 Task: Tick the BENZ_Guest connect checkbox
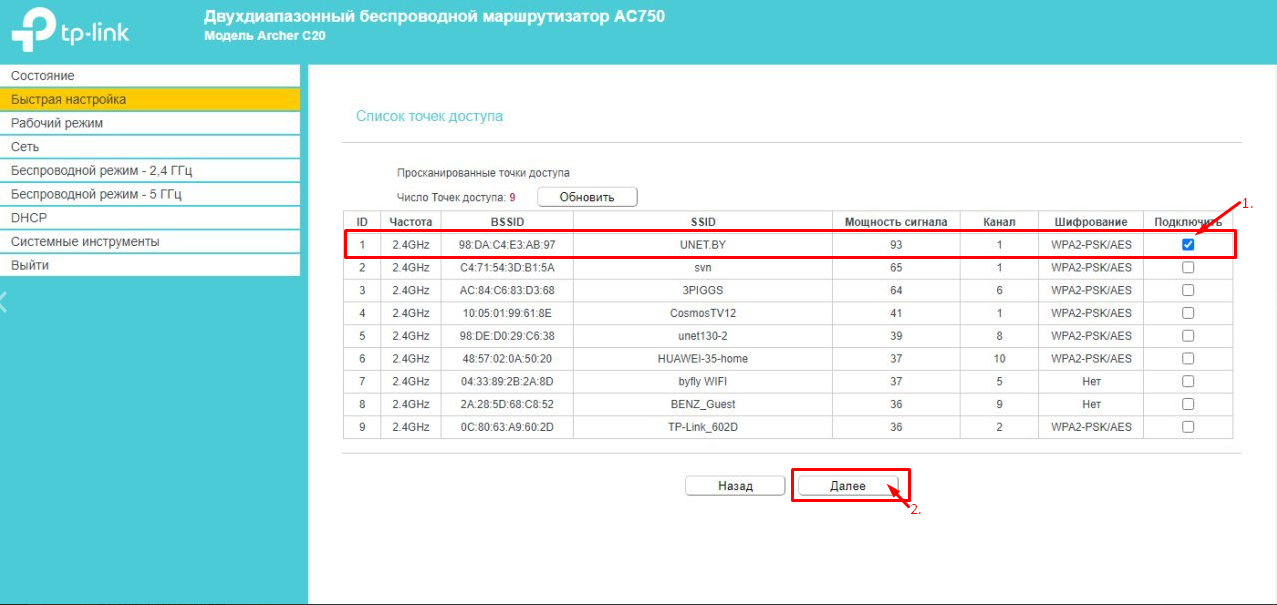coord(1188,404)
